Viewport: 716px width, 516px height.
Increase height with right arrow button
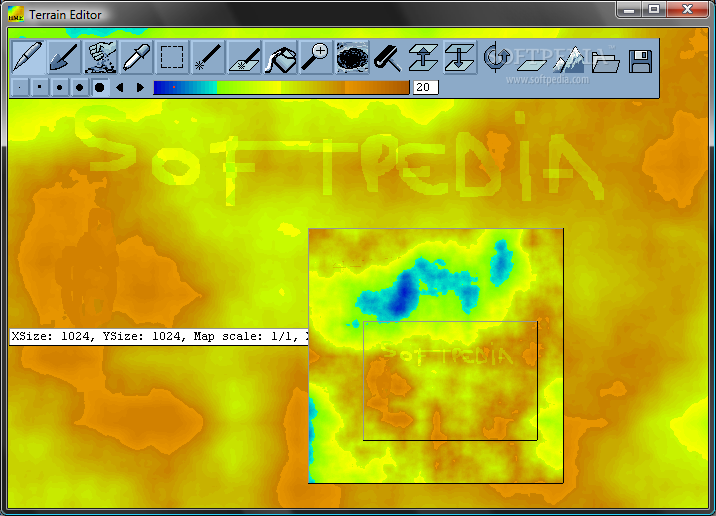(140, 87)
